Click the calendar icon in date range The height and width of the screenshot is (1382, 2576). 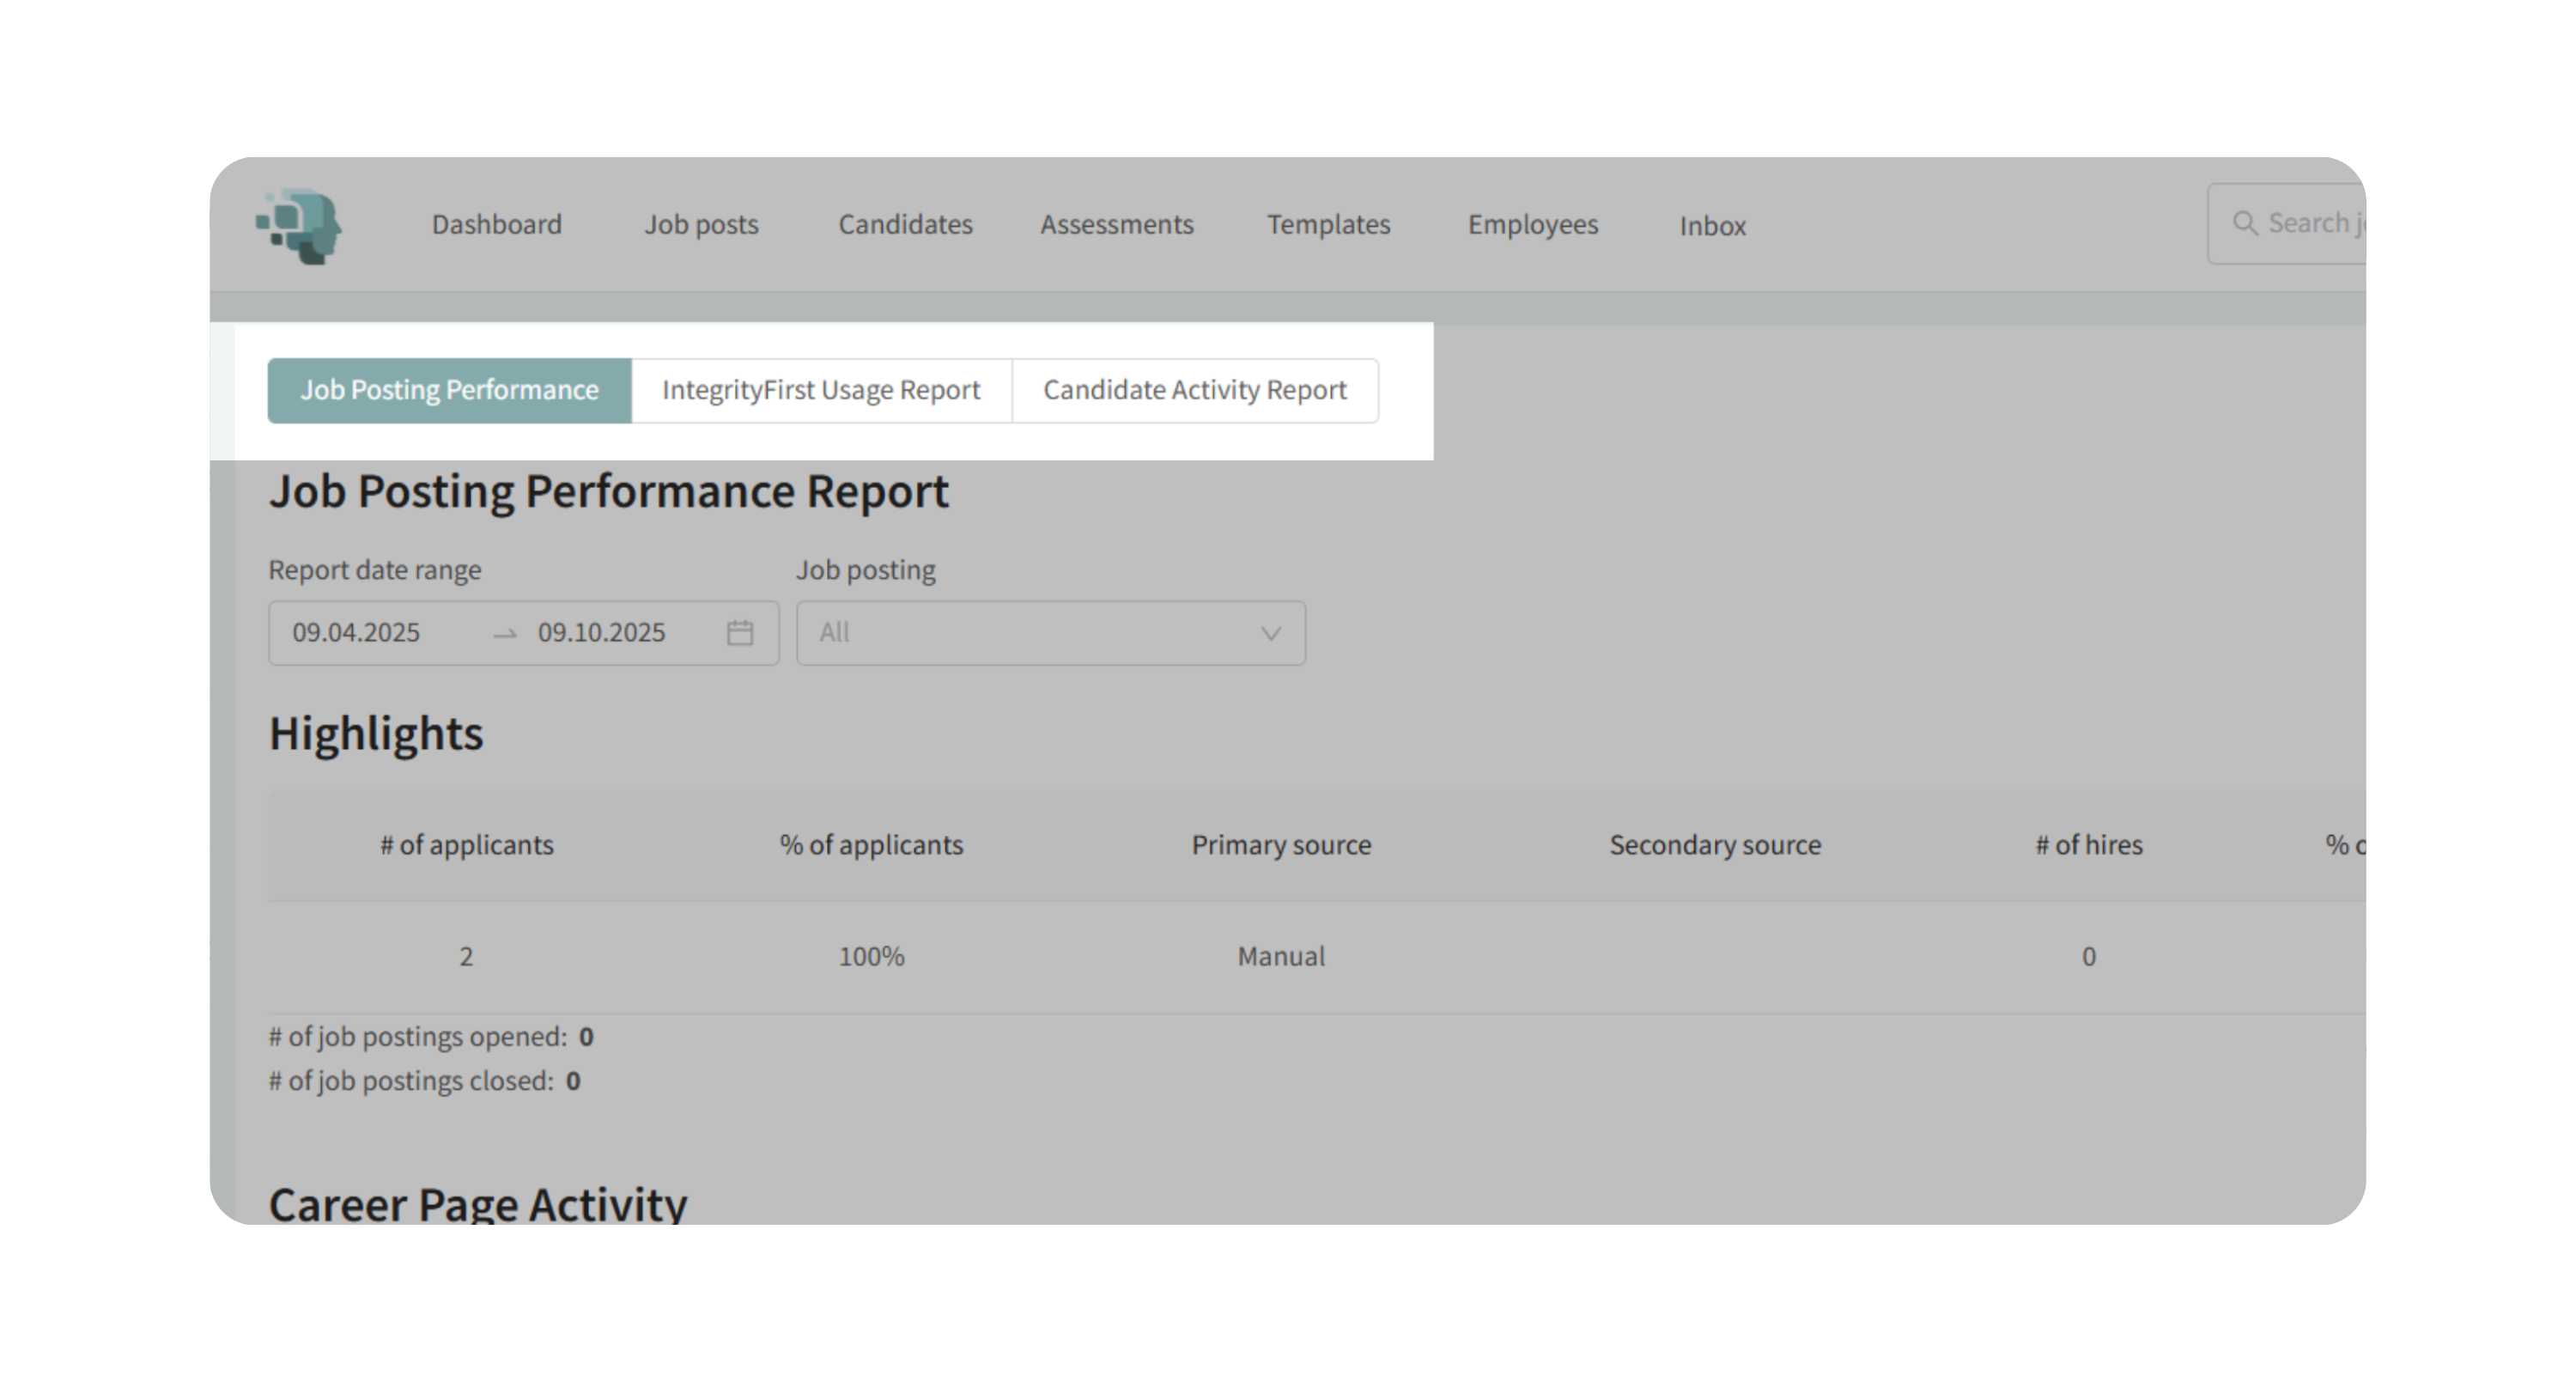(x=739, y=633)
